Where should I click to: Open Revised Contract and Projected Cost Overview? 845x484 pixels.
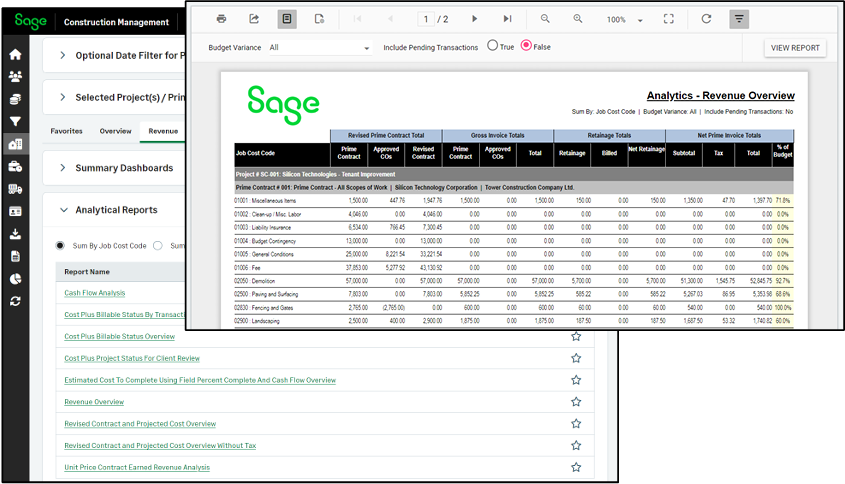click(x=140, y=424)
